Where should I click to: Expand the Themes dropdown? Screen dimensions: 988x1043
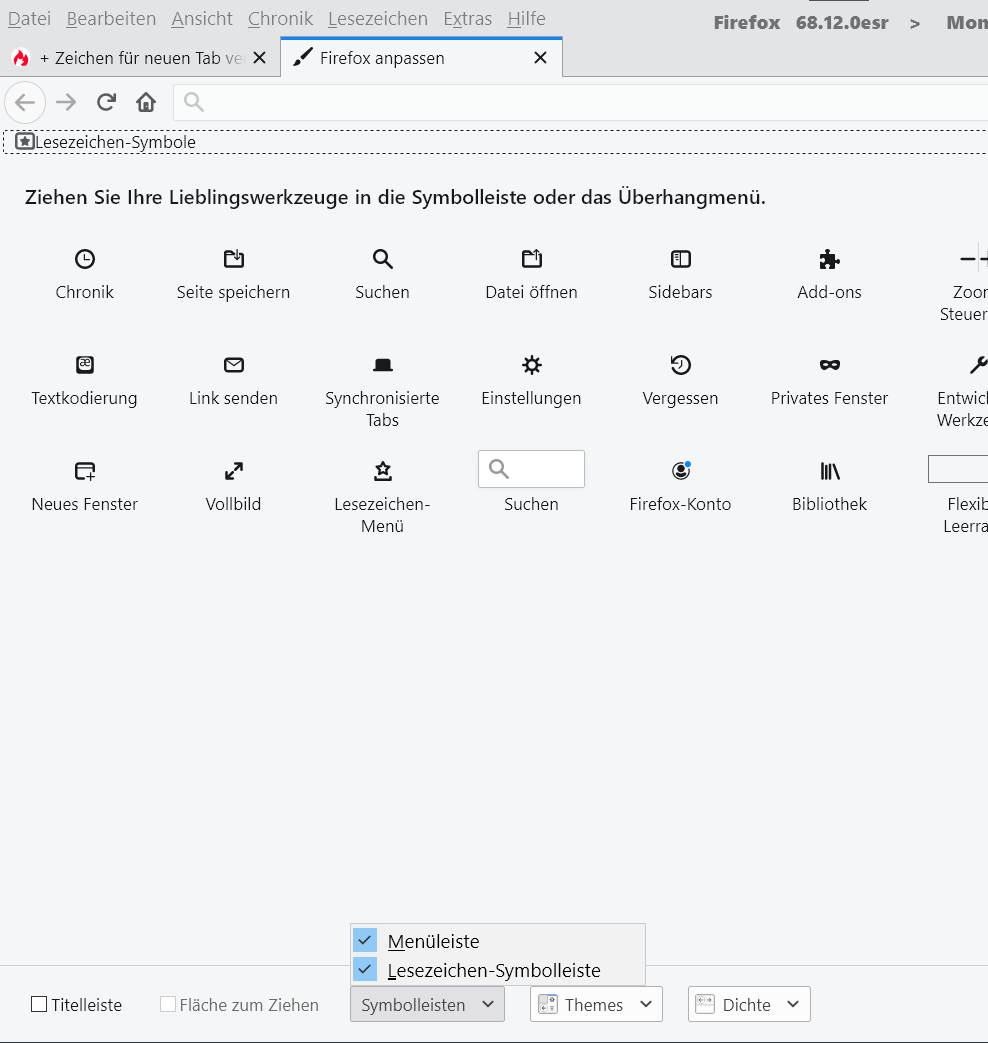pyautogui.click(x=596, y=1004)
